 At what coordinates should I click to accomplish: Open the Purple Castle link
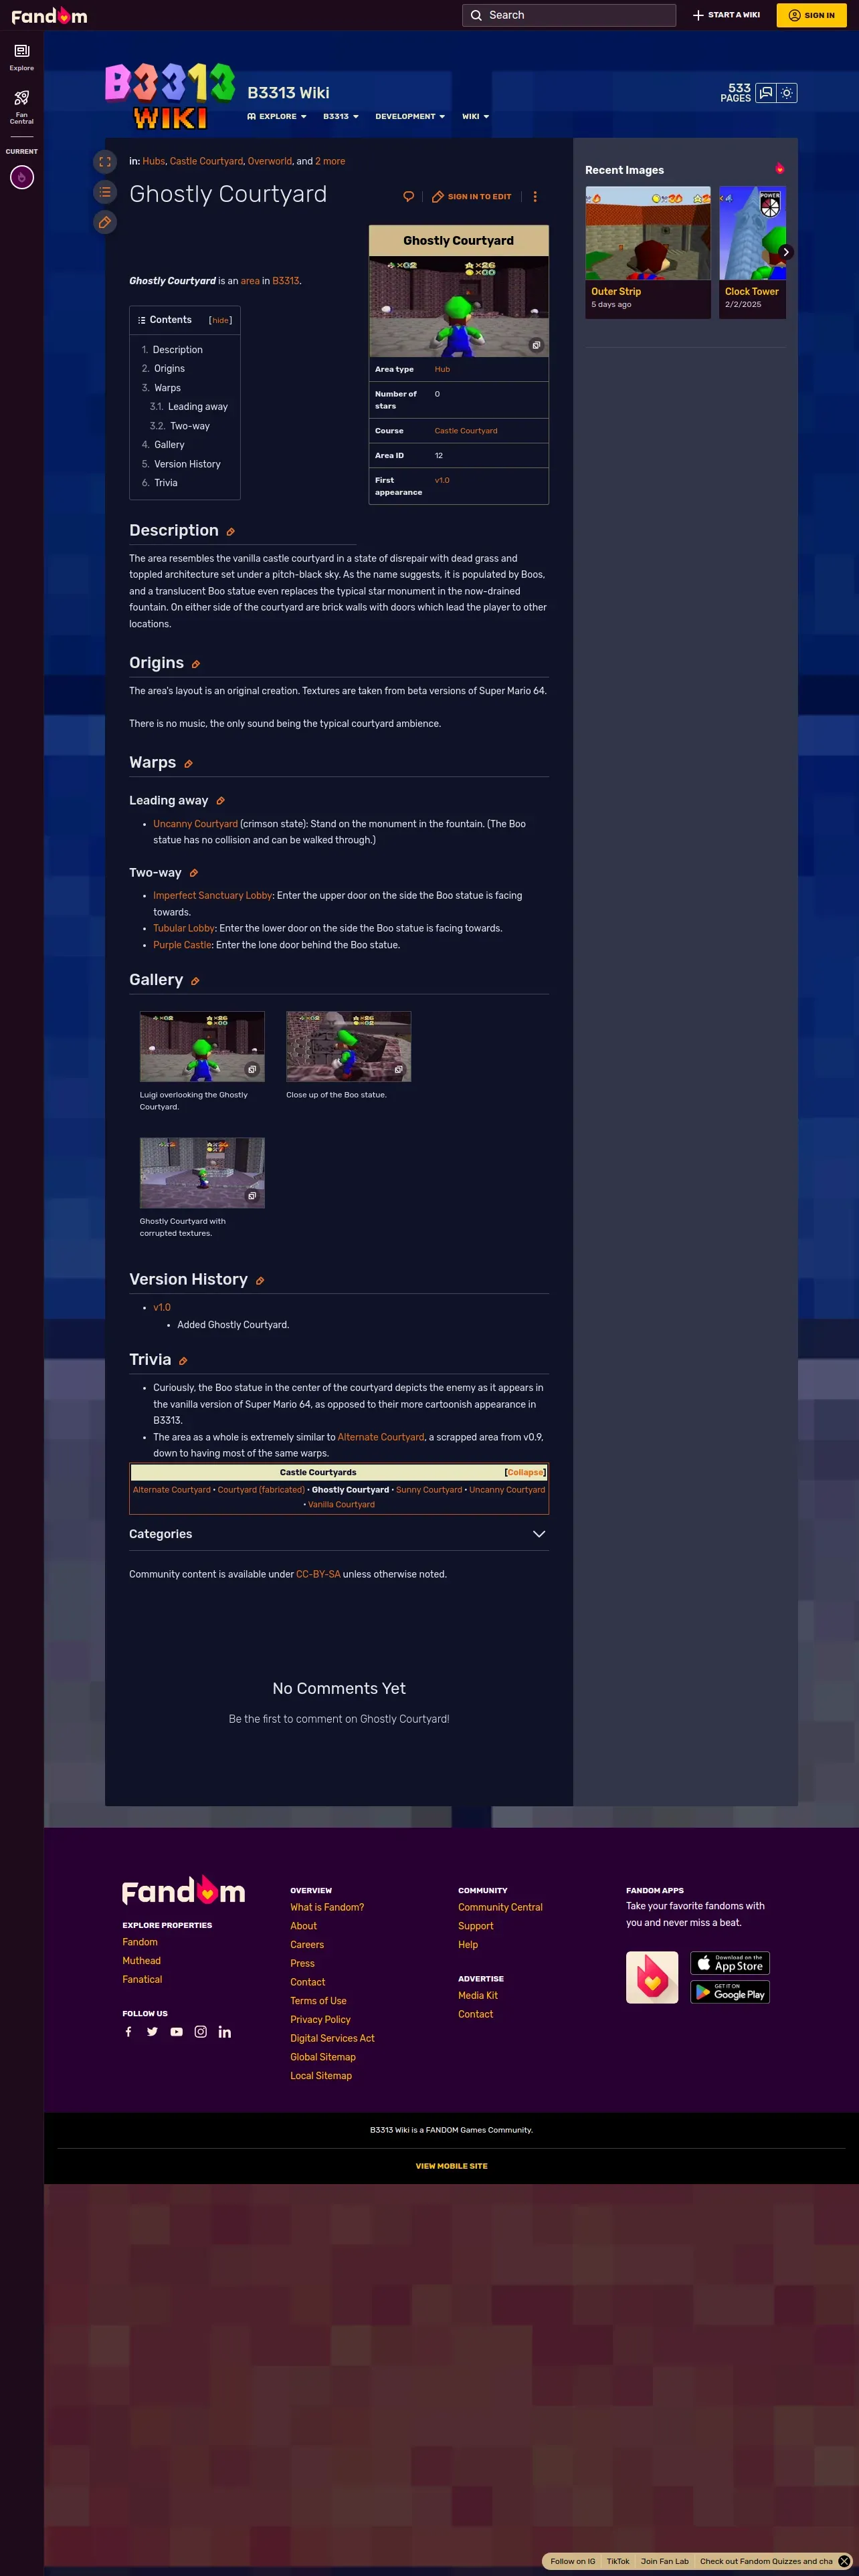[x=182, y=945]
